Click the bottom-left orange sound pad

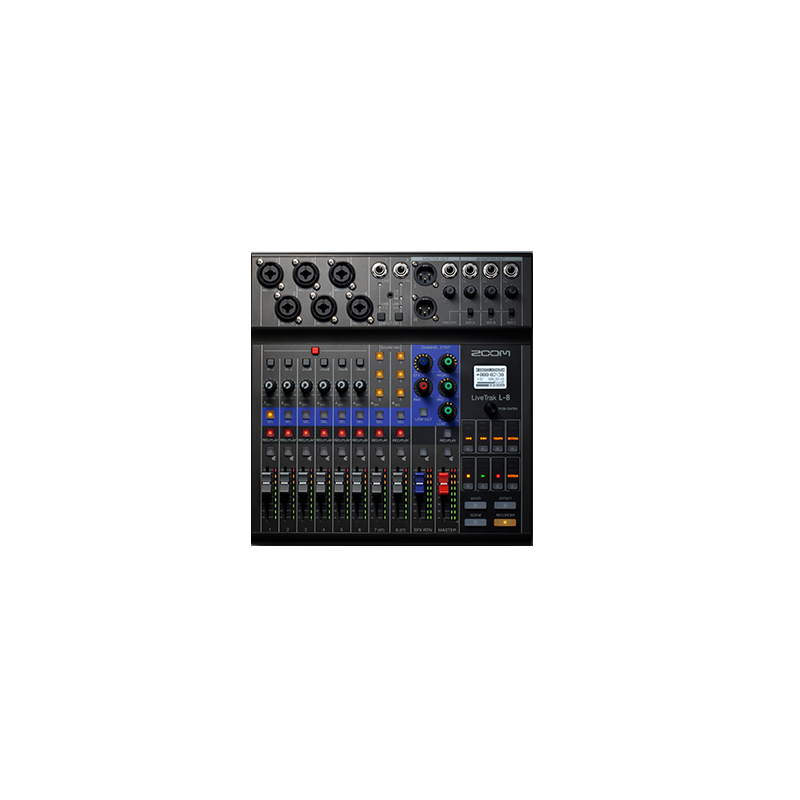(x=379, y=393)
